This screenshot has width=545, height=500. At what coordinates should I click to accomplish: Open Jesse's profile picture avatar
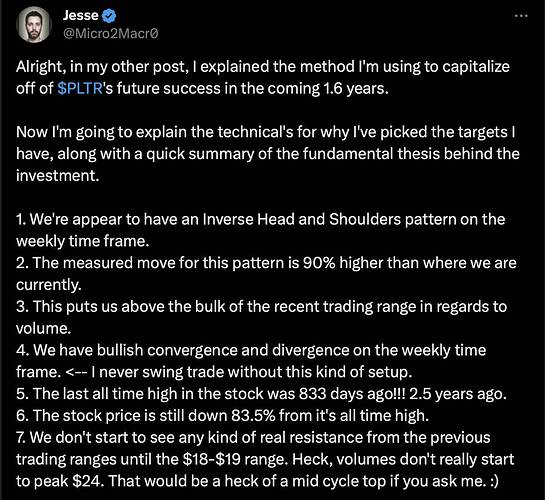(x=34, y=24)
